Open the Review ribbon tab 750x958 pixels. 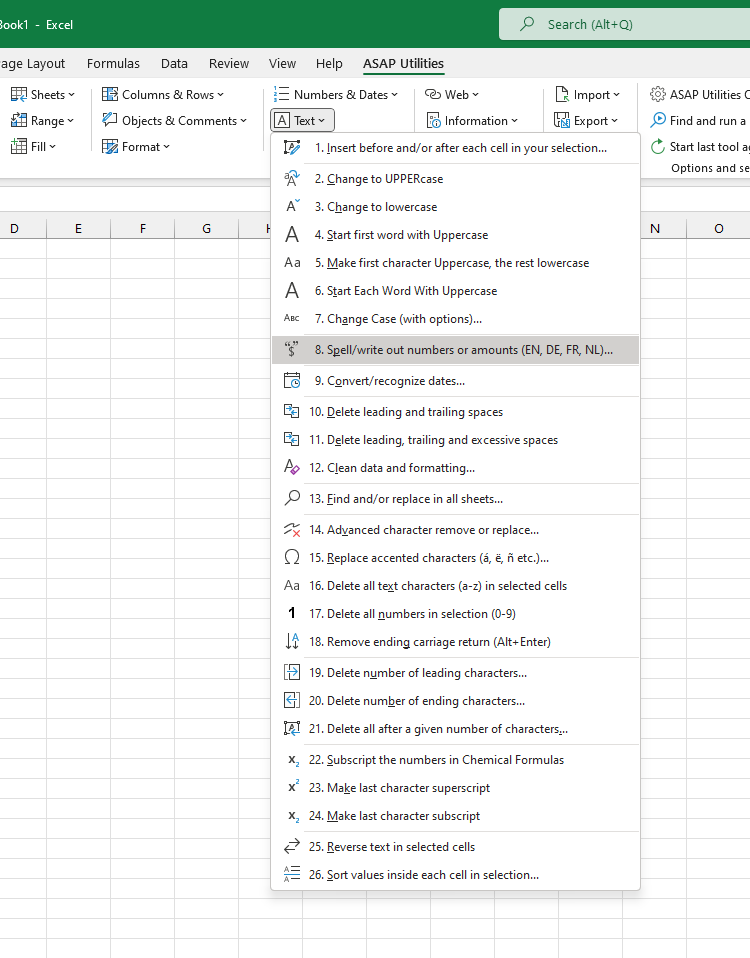[x=229, y=64]
